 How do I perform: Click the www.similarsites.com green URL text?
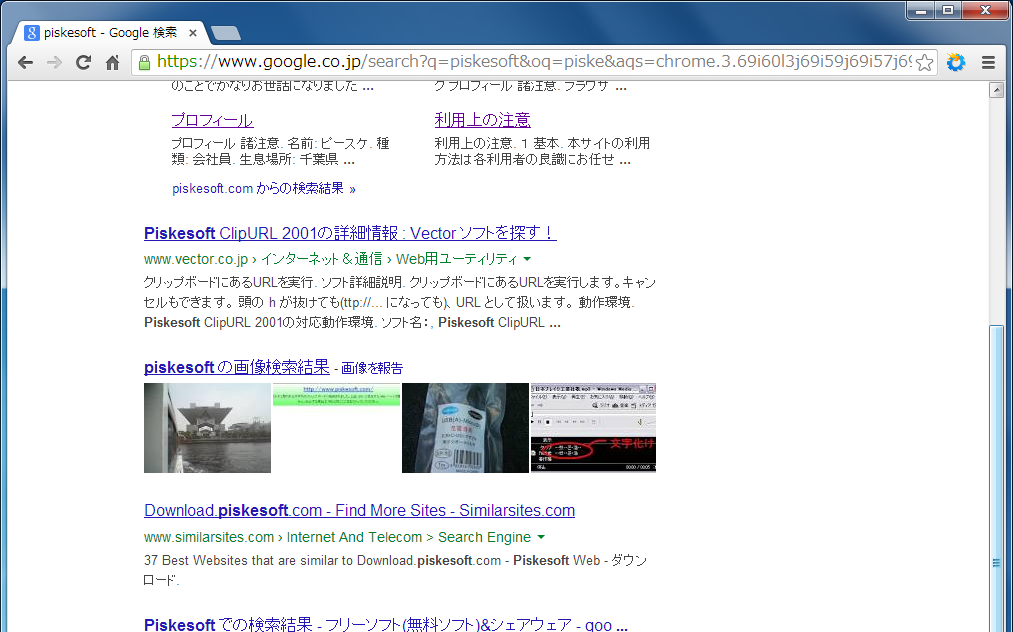click(x=209, y=538)
